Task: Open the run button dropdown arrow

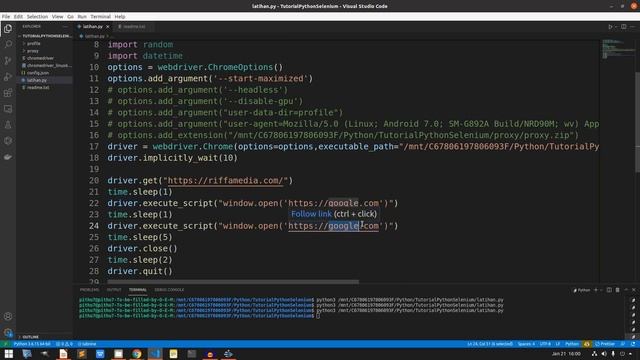Action: [x=616, y=27]
